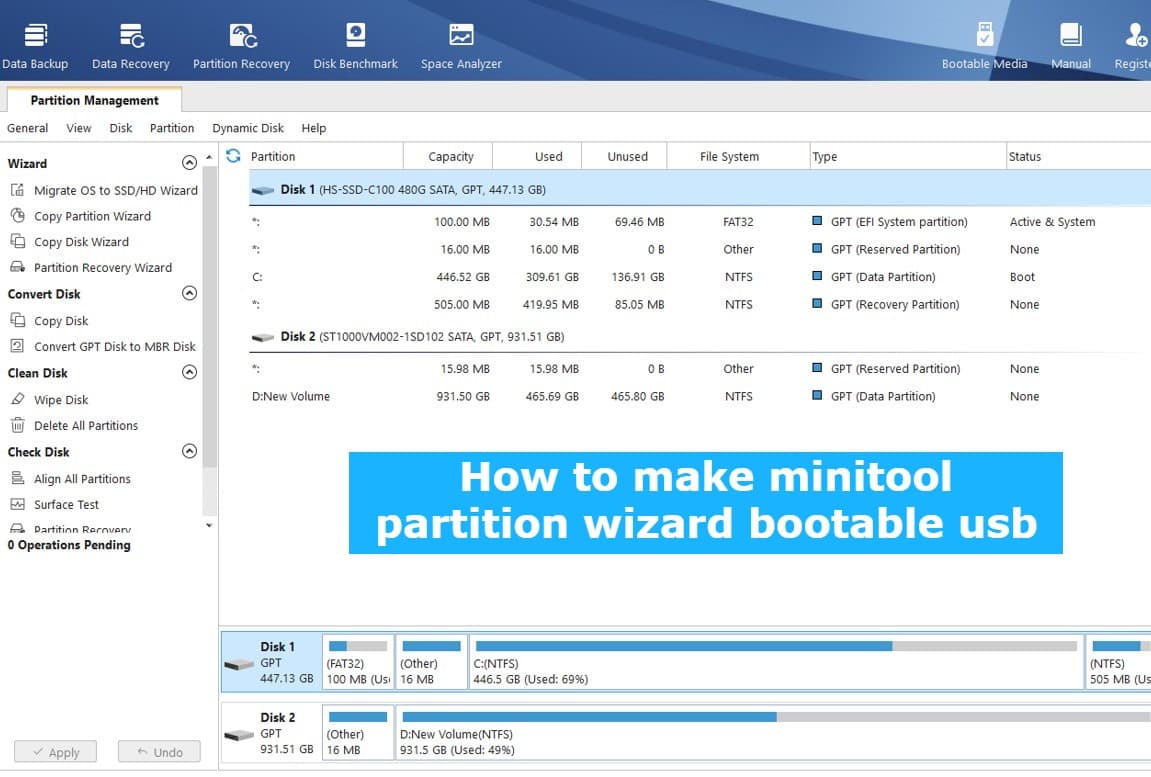Select the Migrate OS to SSD/HD Wizard
Screen dimensions: 1151x777
[110, 190]
